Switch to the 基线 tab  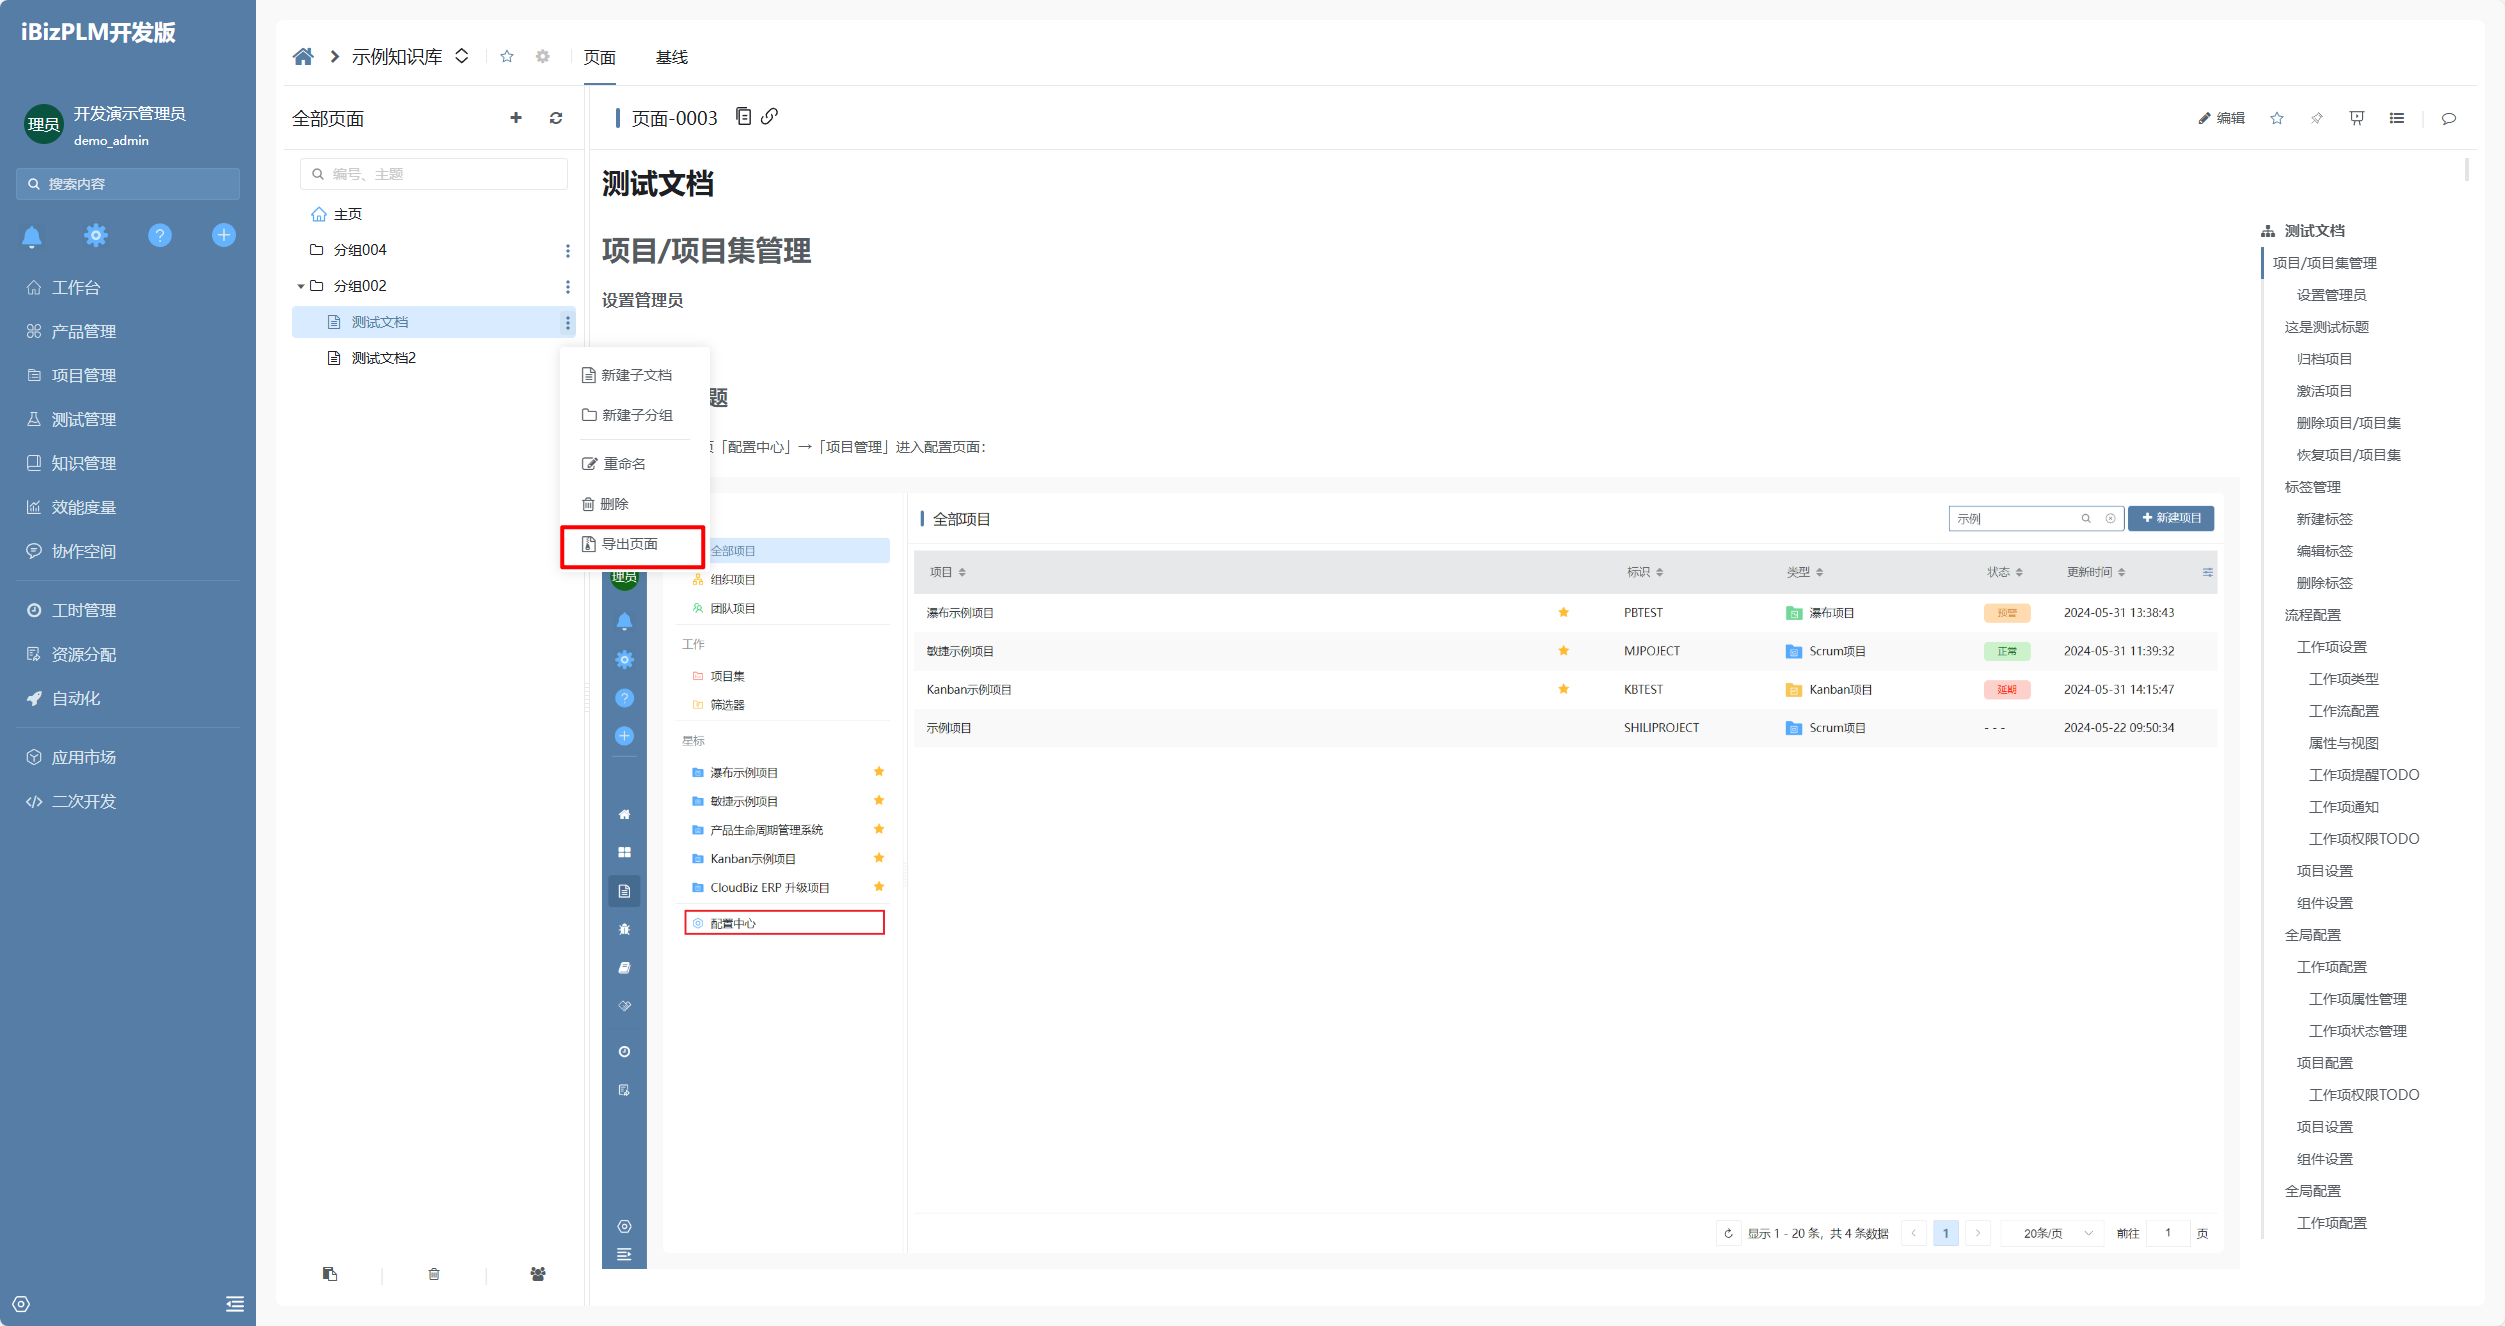tap(671, 57)
